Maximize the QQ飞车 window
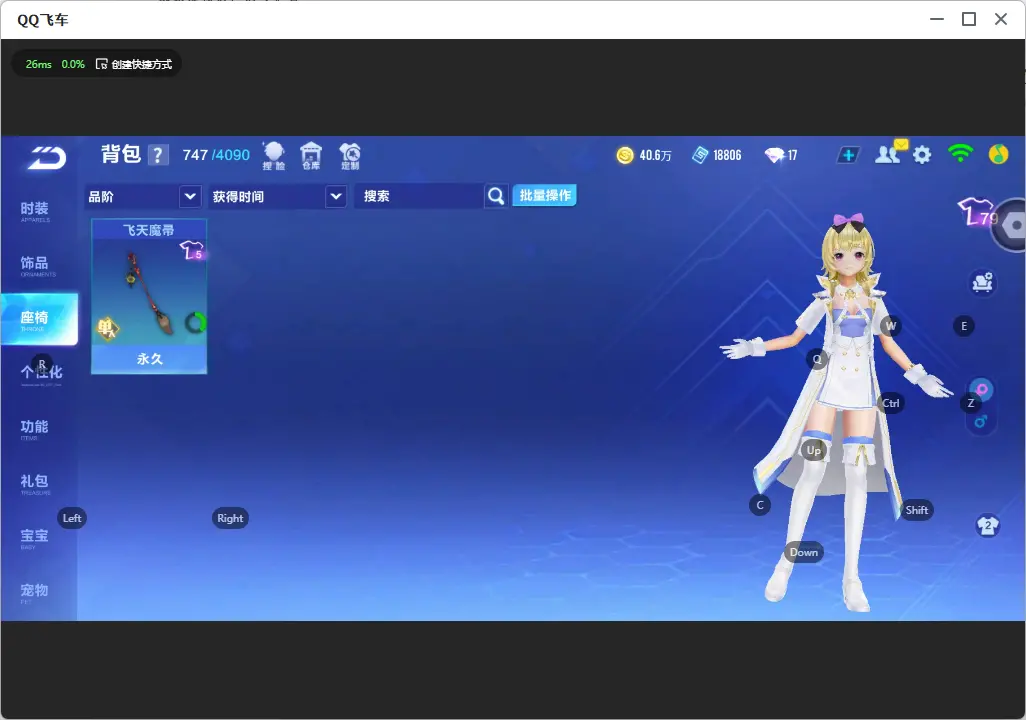The width and height of the screenshot is (1026, 720). pyautogui.click(x=969, y=20)
